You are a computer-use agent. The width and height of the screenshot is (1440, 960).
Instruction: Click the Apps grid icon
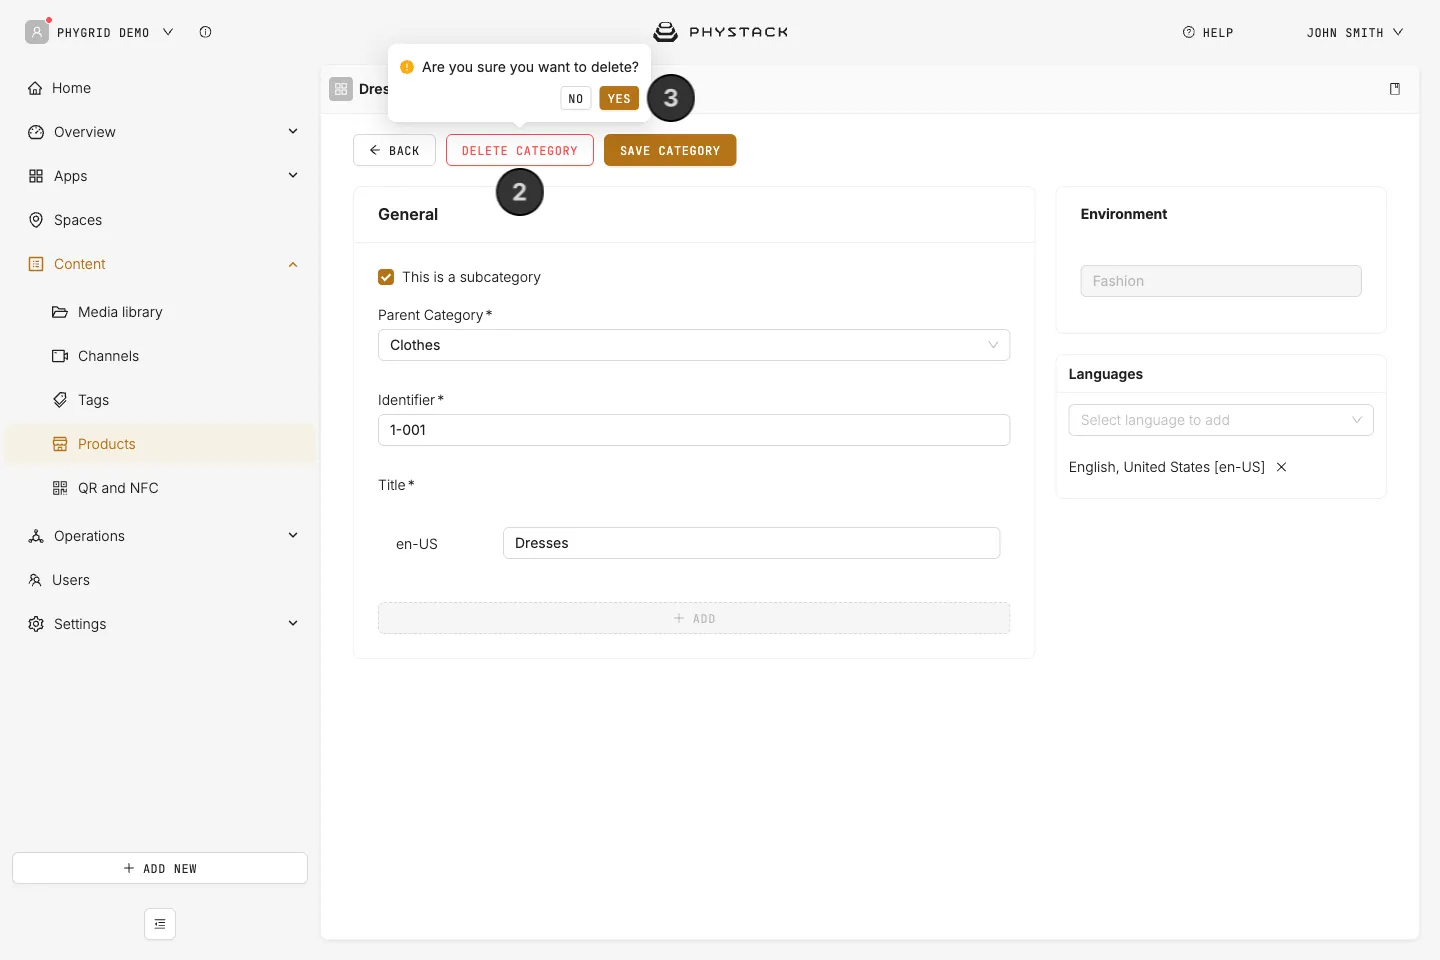36,176
